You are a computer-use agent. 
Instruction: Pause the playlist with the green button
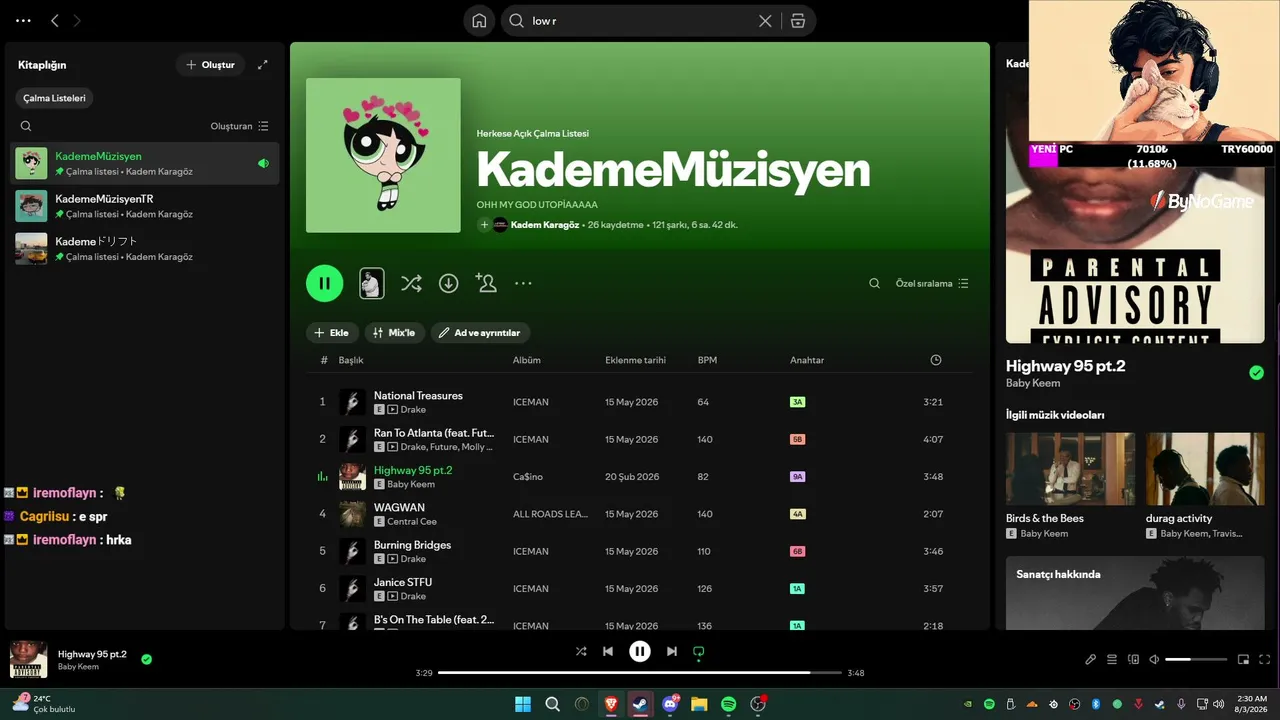coord(325,283)
